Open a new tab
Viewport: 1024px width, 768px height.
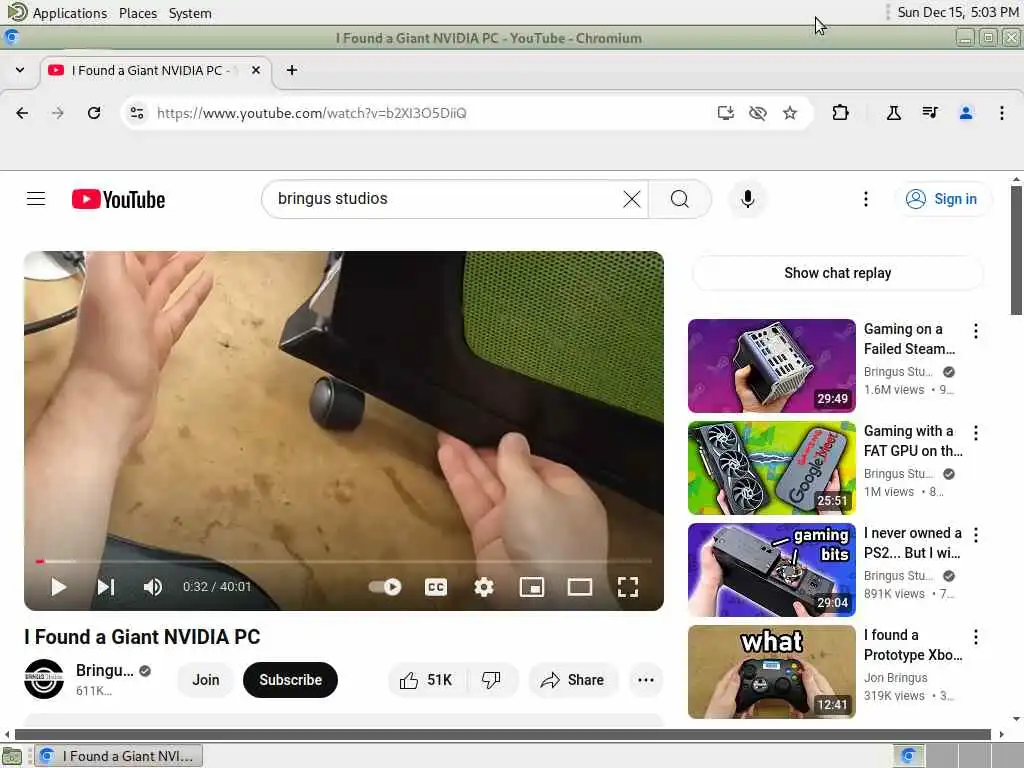(x=292, y=70)
